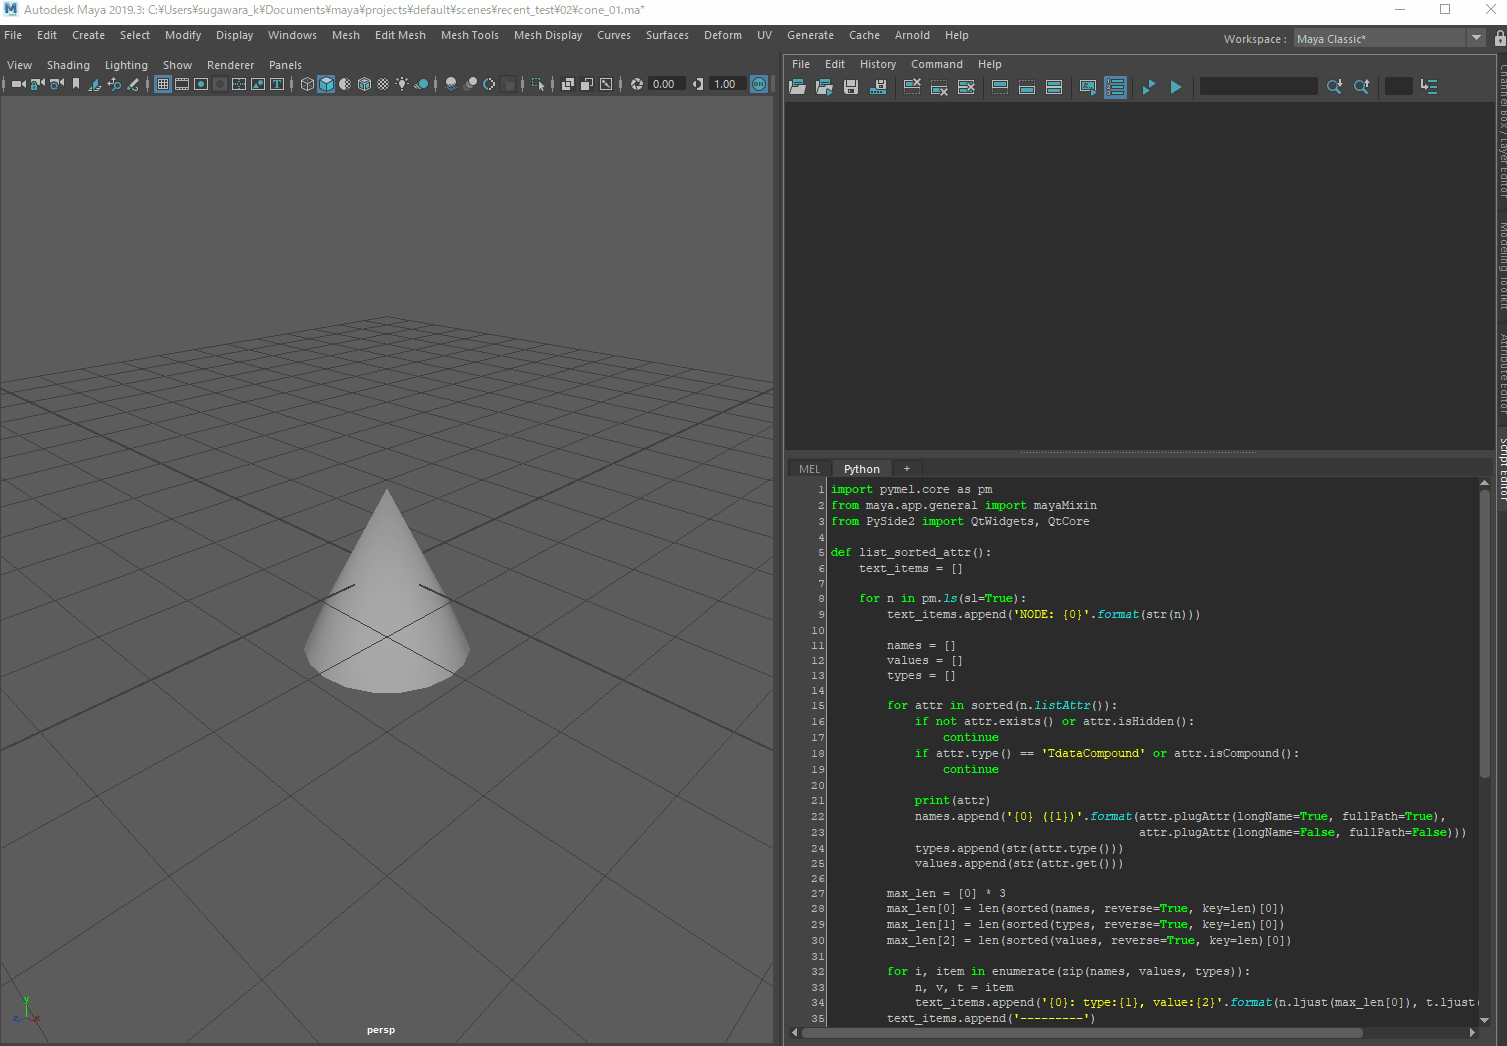
Task: Toggle the Resolution Gate display
Action: [201, 84]
